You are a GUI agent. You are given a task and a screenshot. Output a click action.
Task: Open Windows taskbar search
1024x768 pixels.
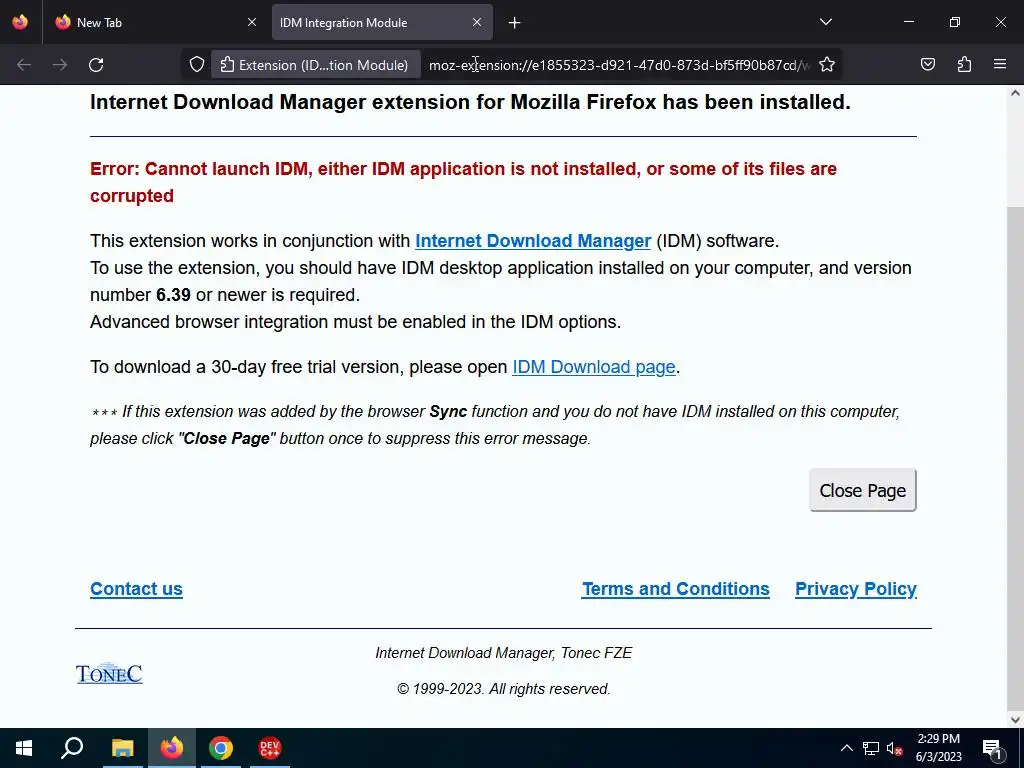(72, 748)
